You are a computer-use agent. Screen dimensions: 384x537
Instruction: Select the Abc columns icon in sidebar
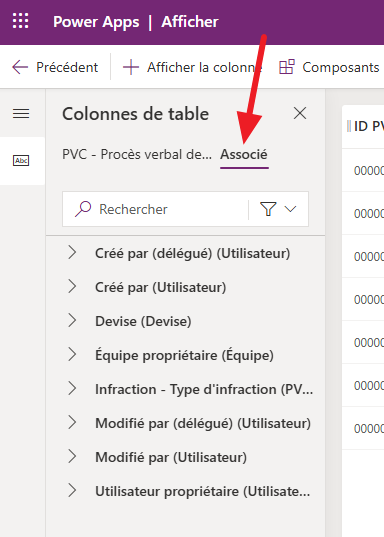[21, 160]
